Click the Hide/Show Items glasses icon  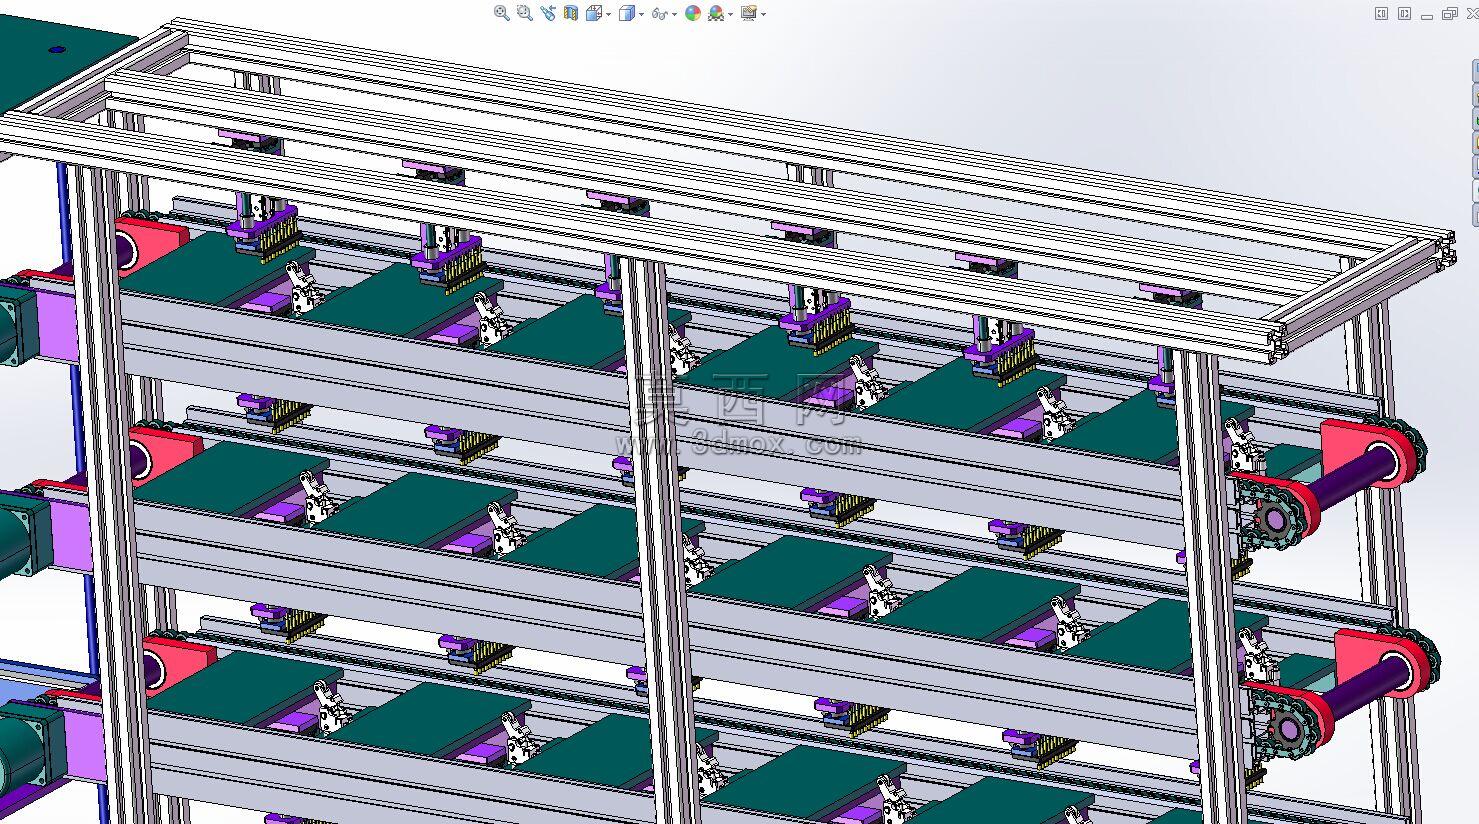point(660,14)
